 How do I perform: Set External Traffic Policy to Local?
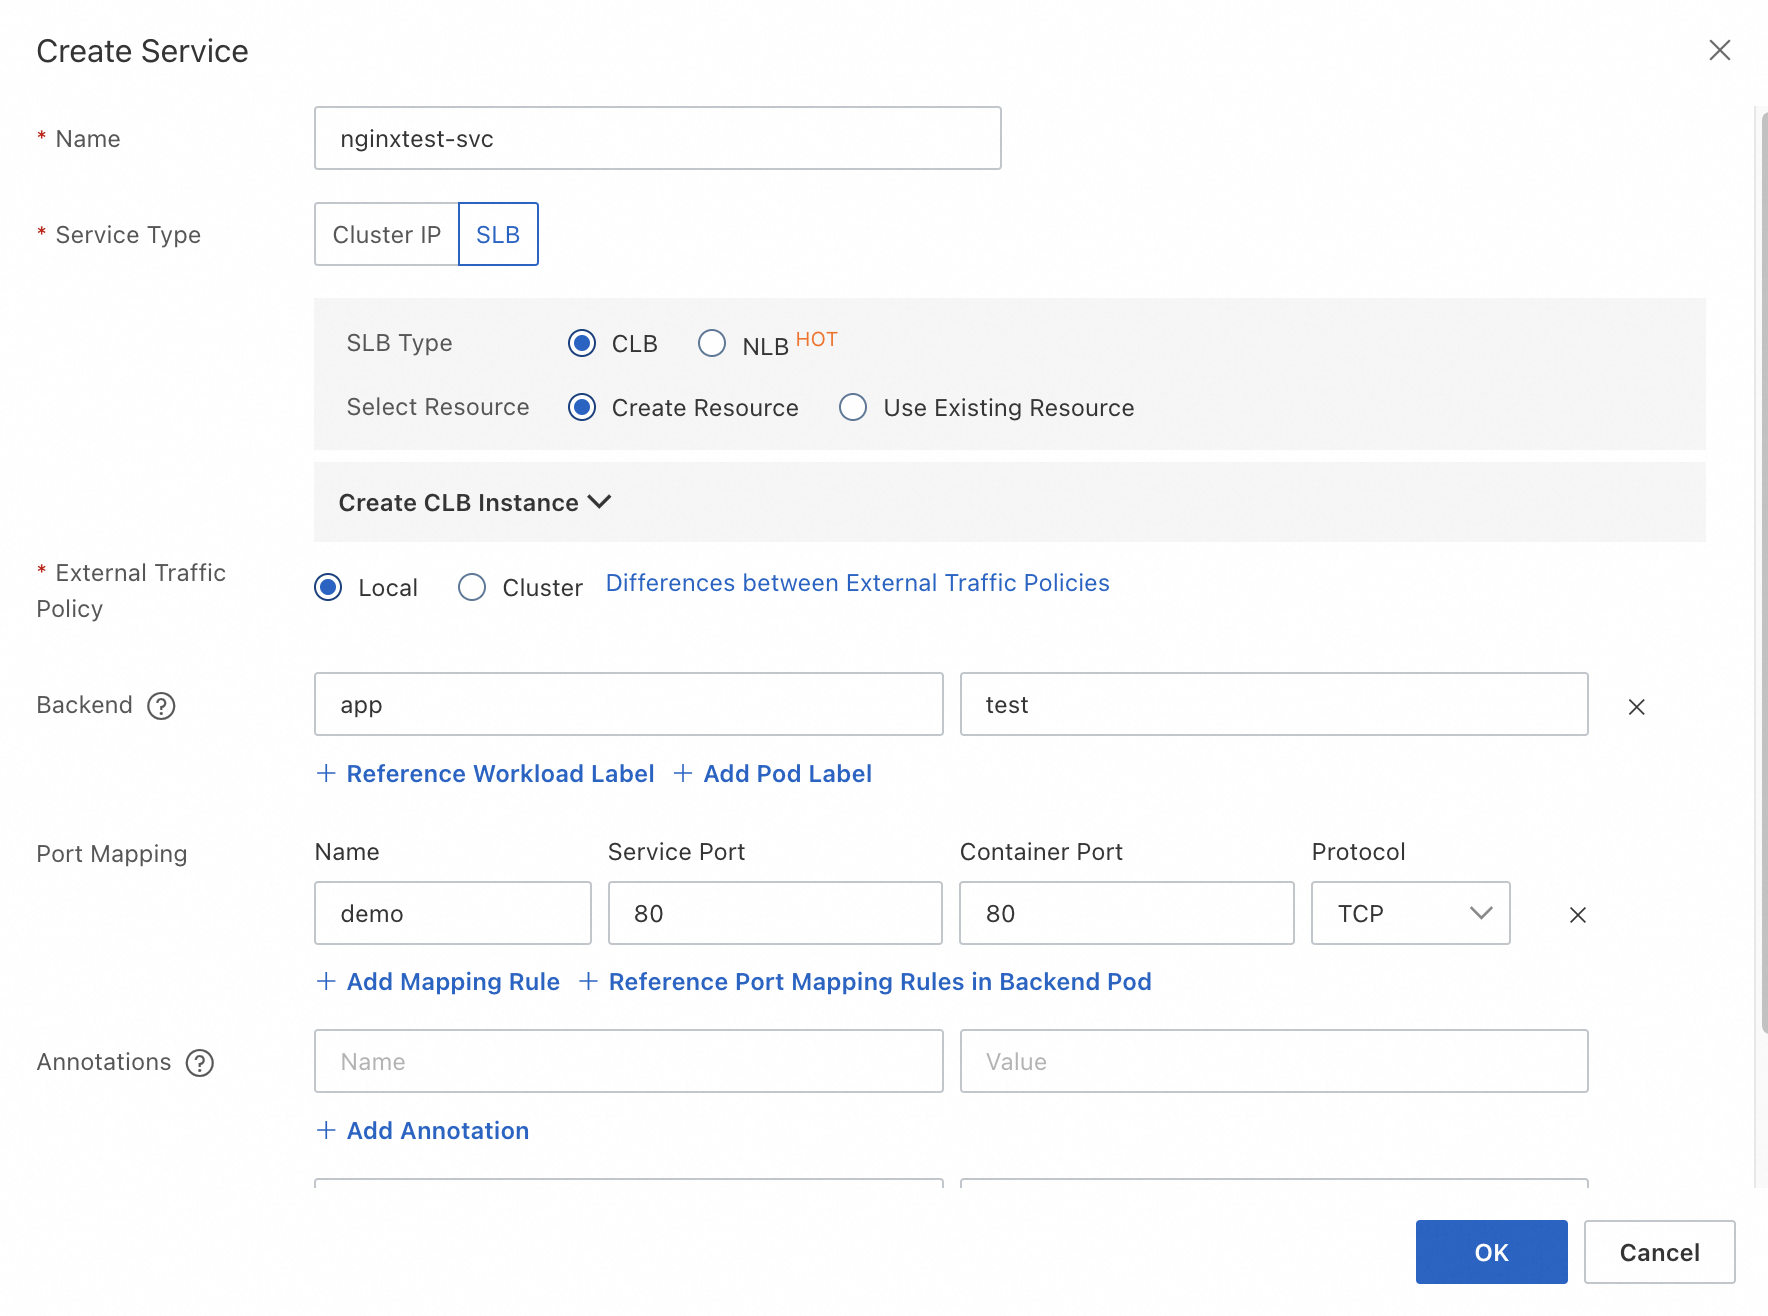click(x=328, y=588)
